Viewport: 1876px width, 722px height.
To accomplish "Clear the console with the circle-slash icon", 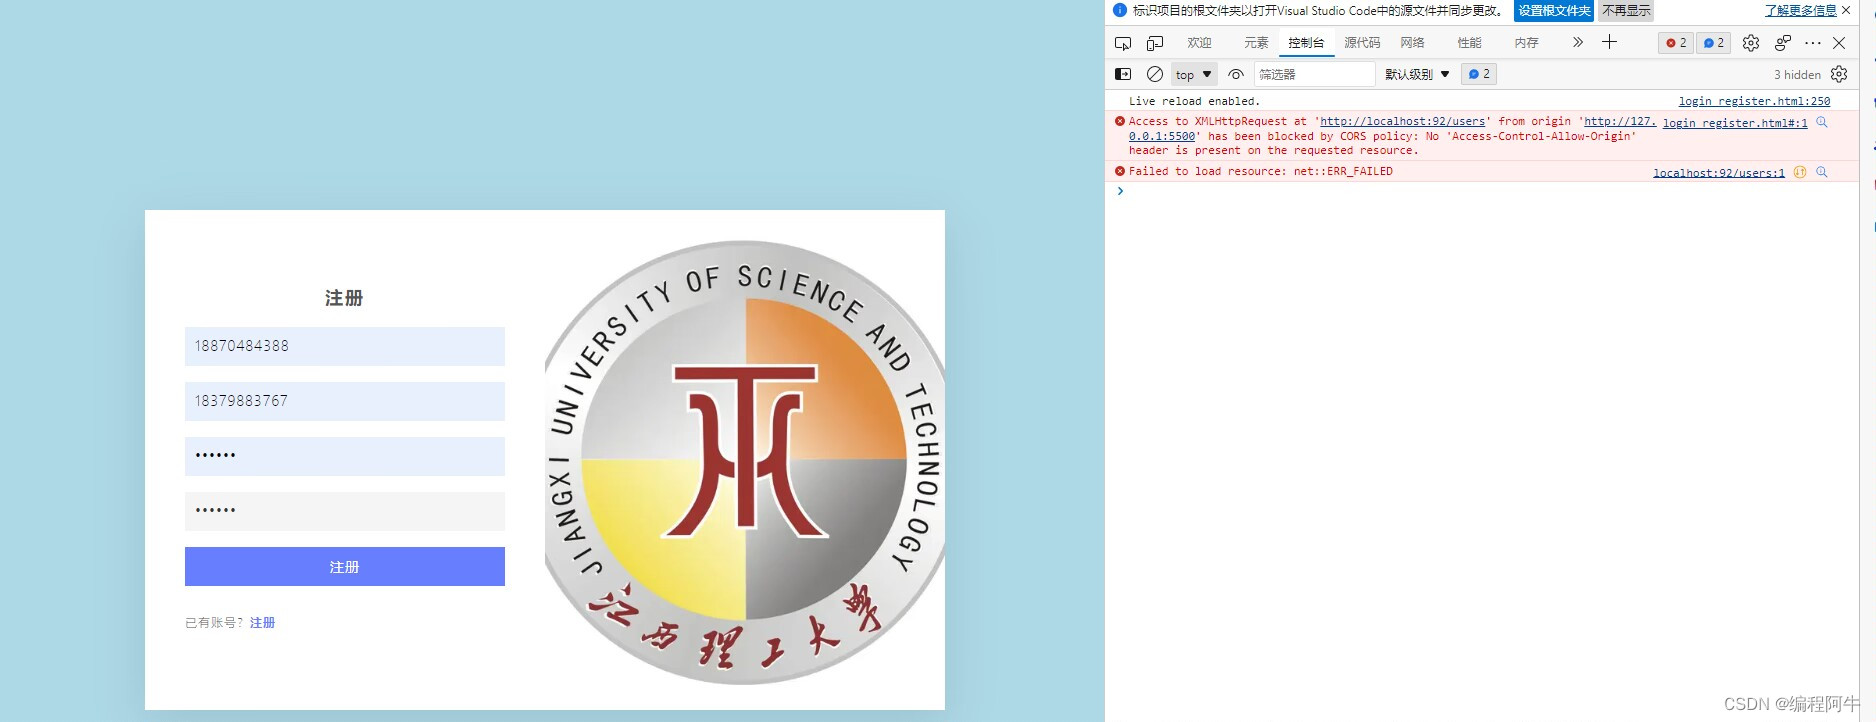I will point(1155,74).
